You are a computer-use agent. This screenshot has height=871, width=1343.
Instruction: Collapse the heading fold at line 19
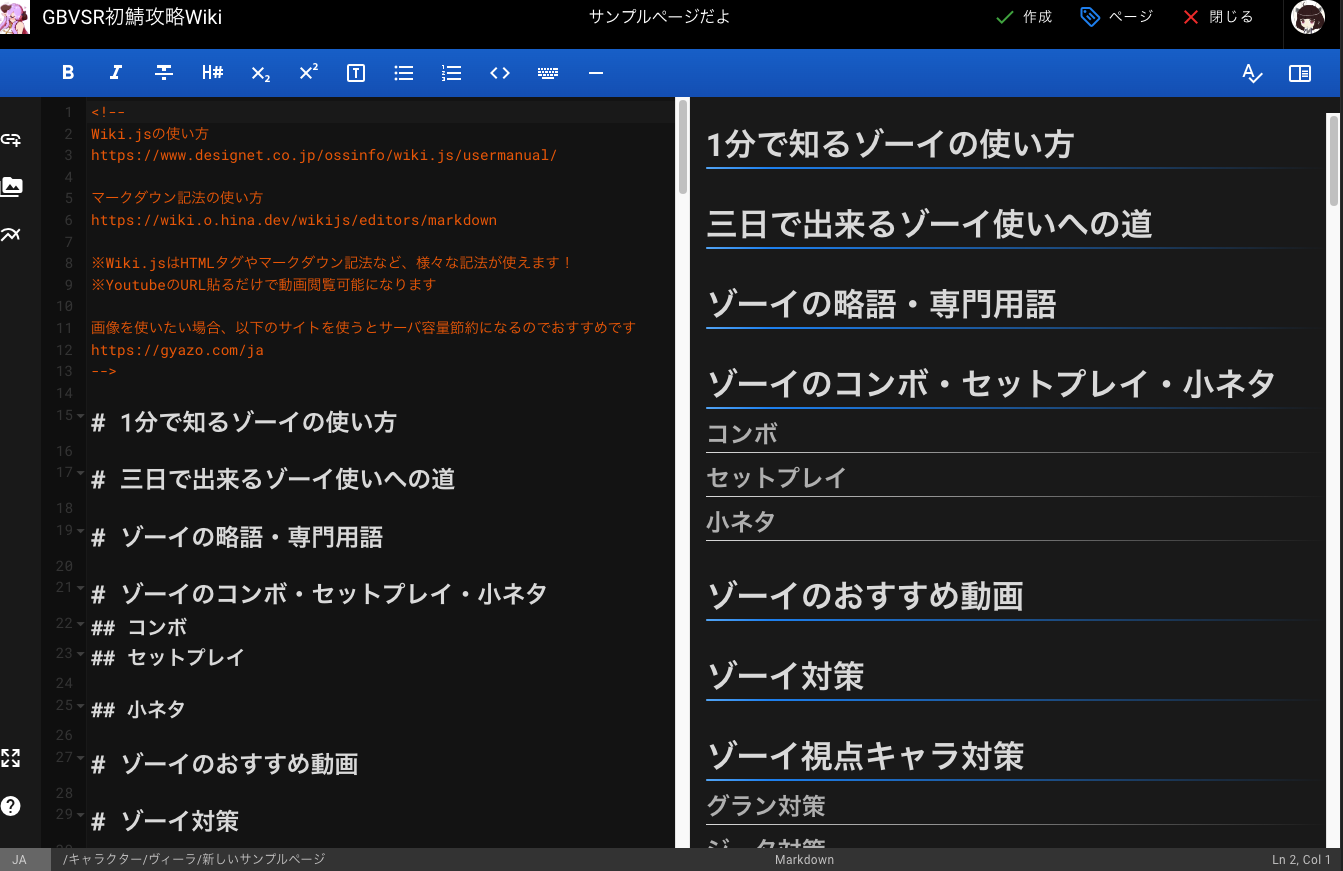point(79,531)
